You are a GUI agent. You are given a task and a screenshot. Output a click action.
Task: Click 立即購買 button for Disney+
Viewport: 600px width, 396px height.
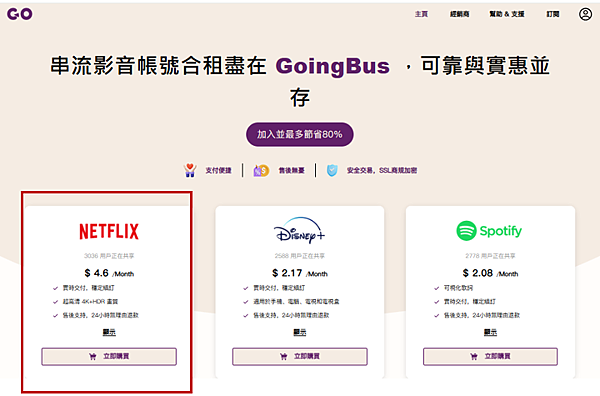300,357
